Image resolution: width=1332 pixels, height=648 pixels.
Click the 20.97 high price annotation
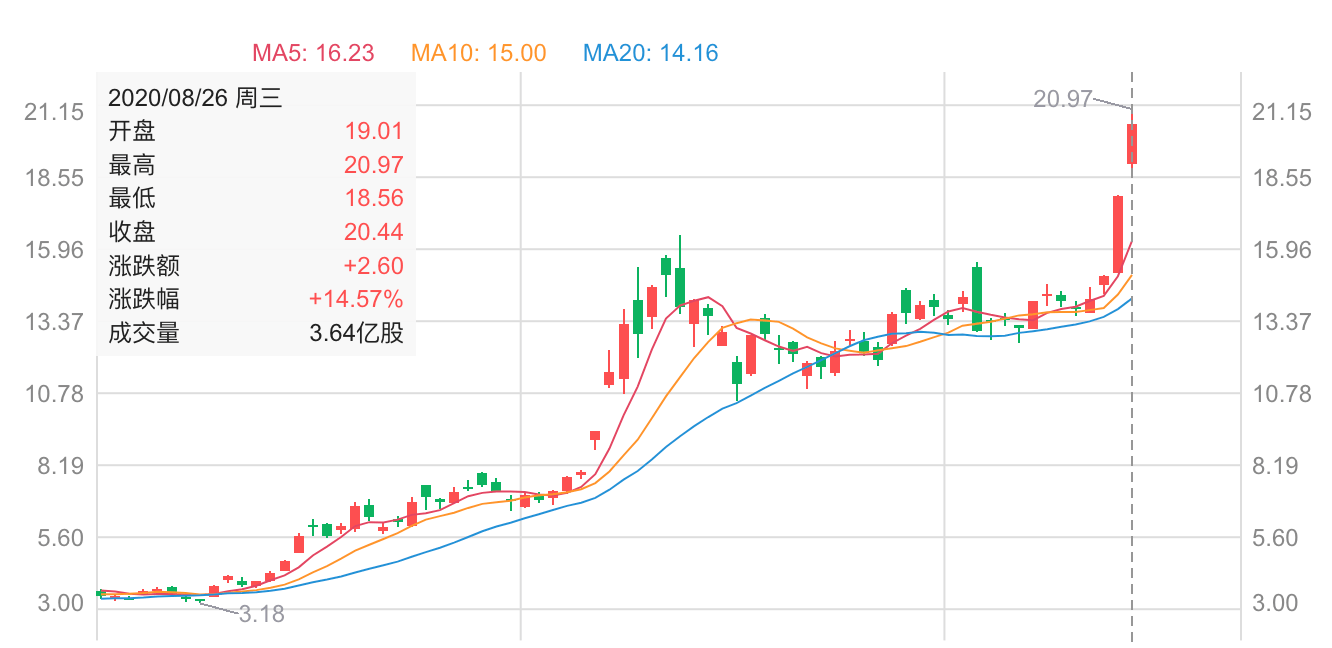point(1062,99)
